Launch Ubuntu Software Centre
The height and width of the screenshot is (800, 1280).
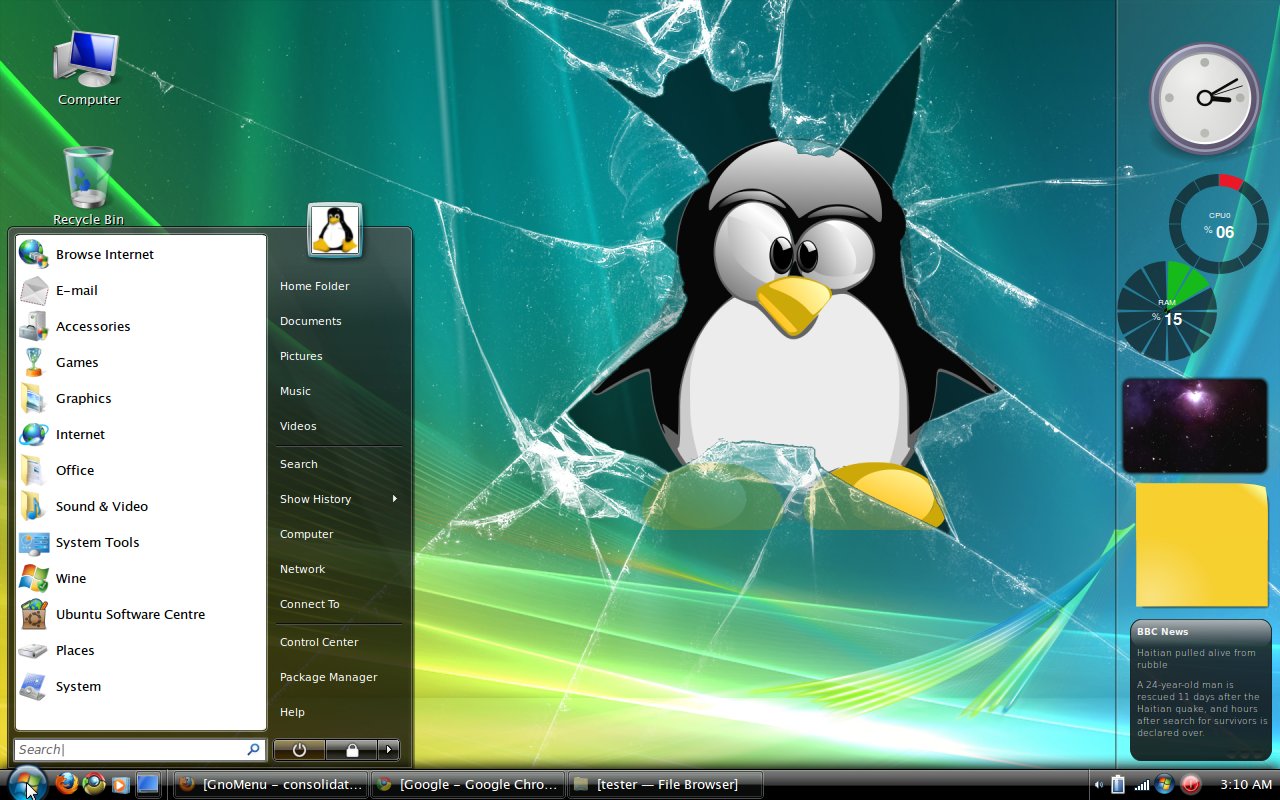coord(141,614)
